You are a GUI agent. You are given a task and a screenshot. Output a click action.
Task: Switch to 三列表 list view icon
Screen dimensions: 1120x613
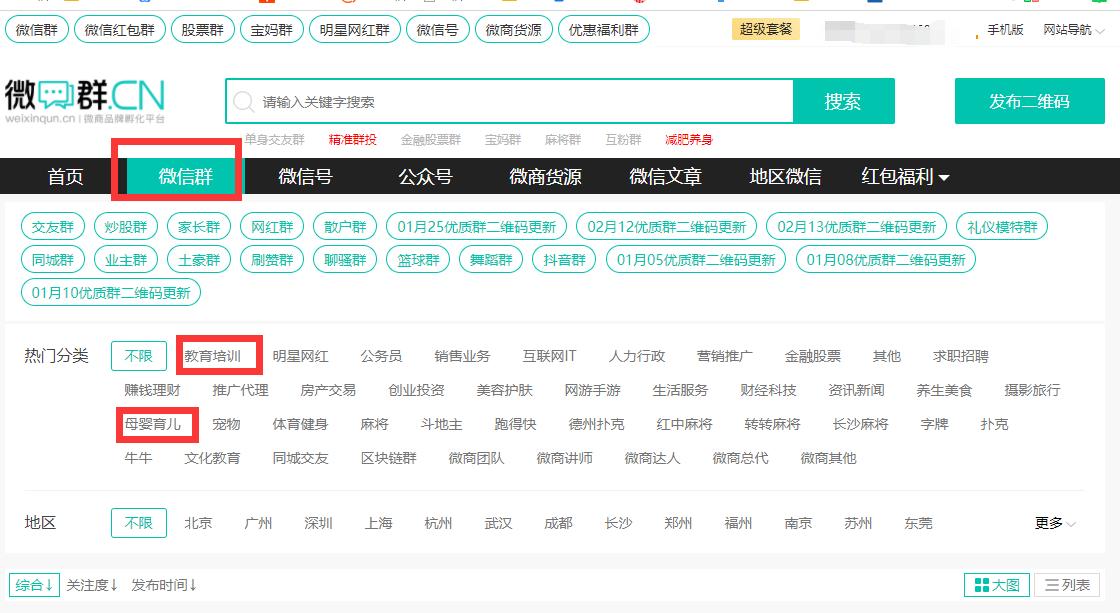click(x=1072, y=584)
